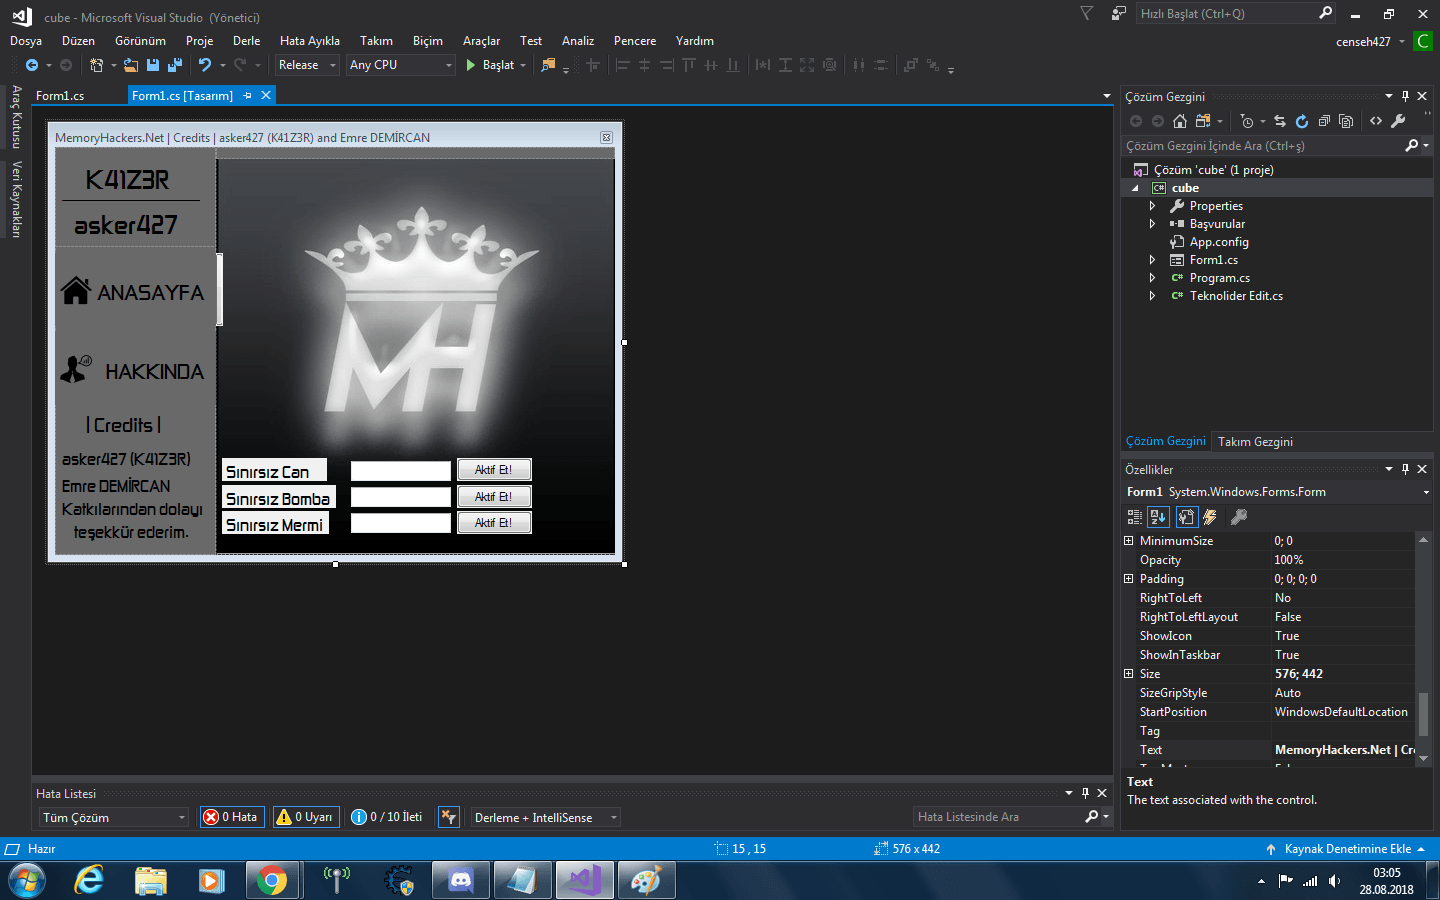Open Windows Explorer from the taskbar

[151, 880]
